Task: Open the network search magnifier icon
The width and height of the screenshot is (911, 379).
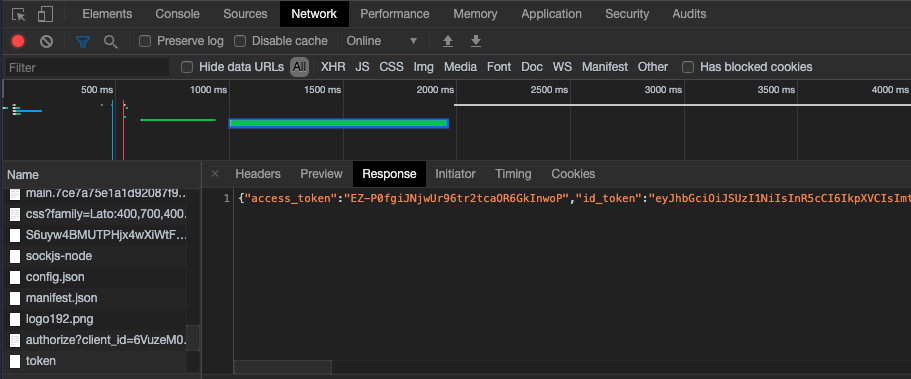Action: pos(110,41)
